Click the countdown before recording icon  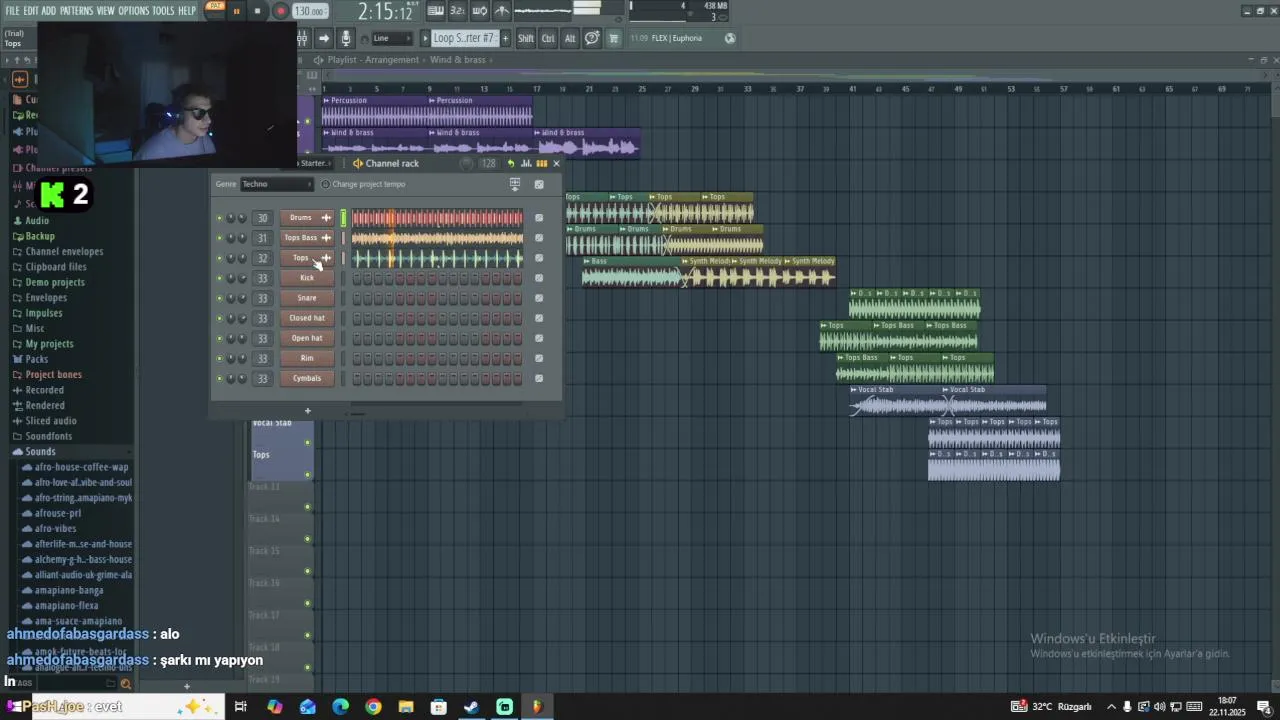tap(457, 11)
